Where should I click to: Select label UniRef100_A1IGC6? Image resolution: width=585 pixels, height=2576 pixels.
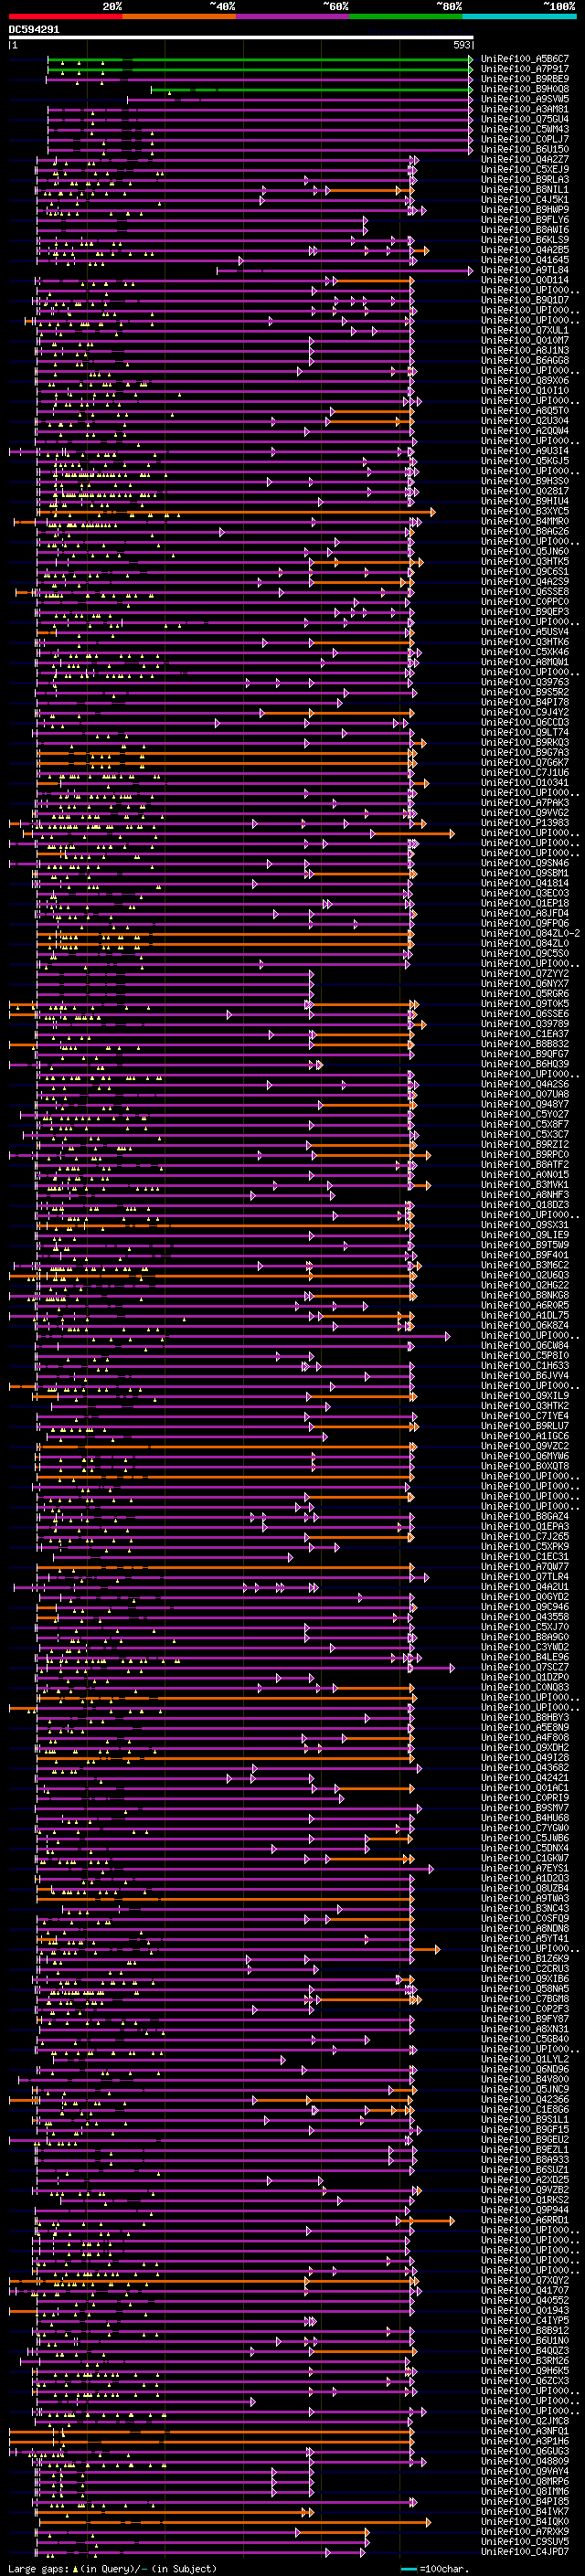tap(525, 1436)
